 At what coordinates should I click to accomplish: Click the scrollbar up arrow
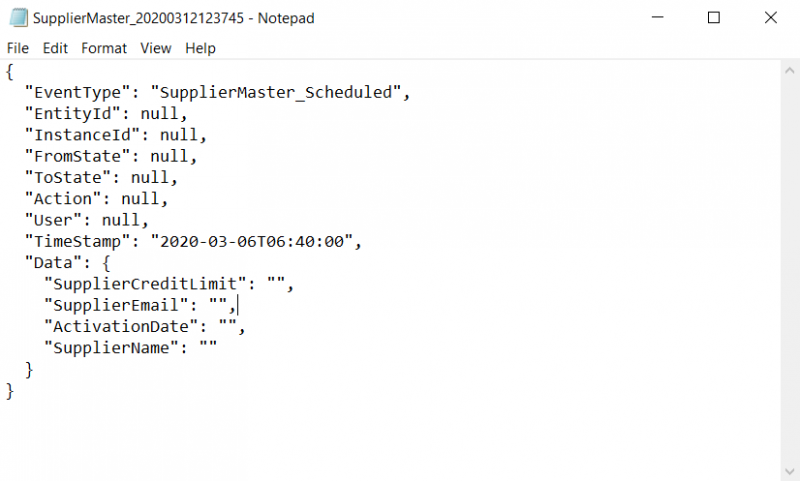point(790,71)
